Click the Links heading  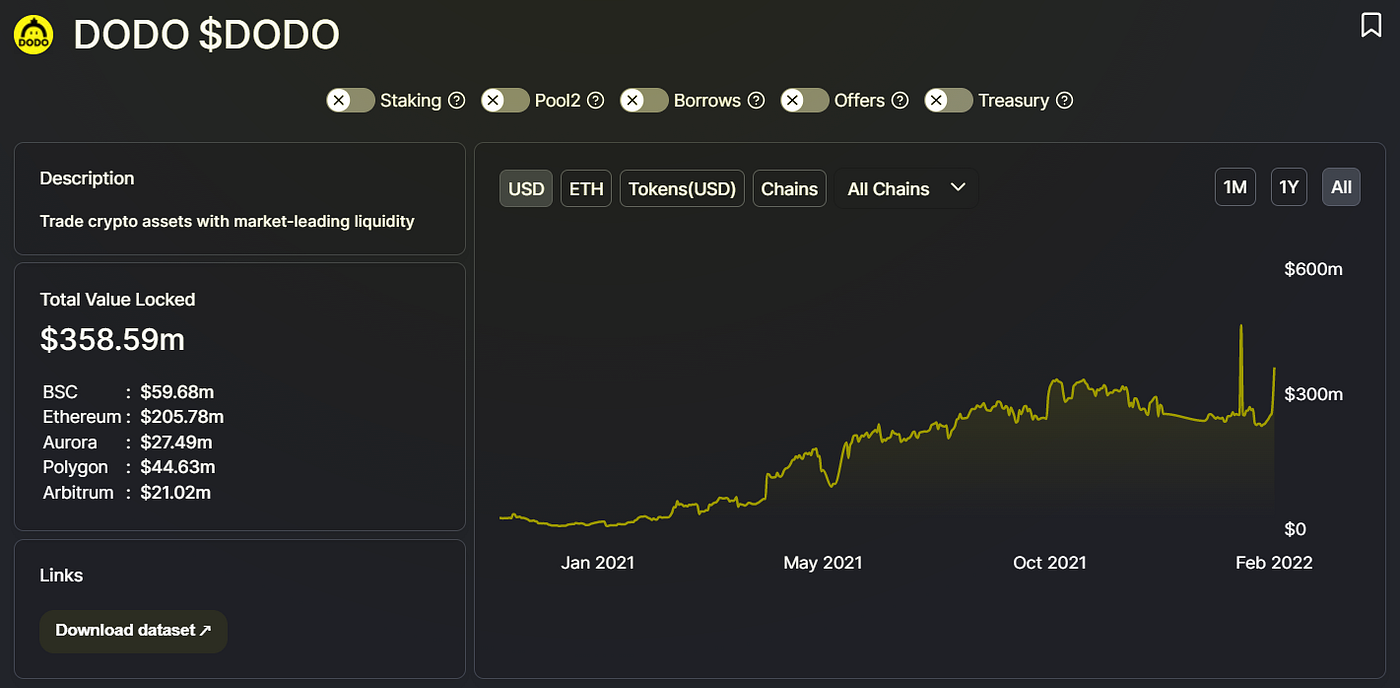pos(61,575)
